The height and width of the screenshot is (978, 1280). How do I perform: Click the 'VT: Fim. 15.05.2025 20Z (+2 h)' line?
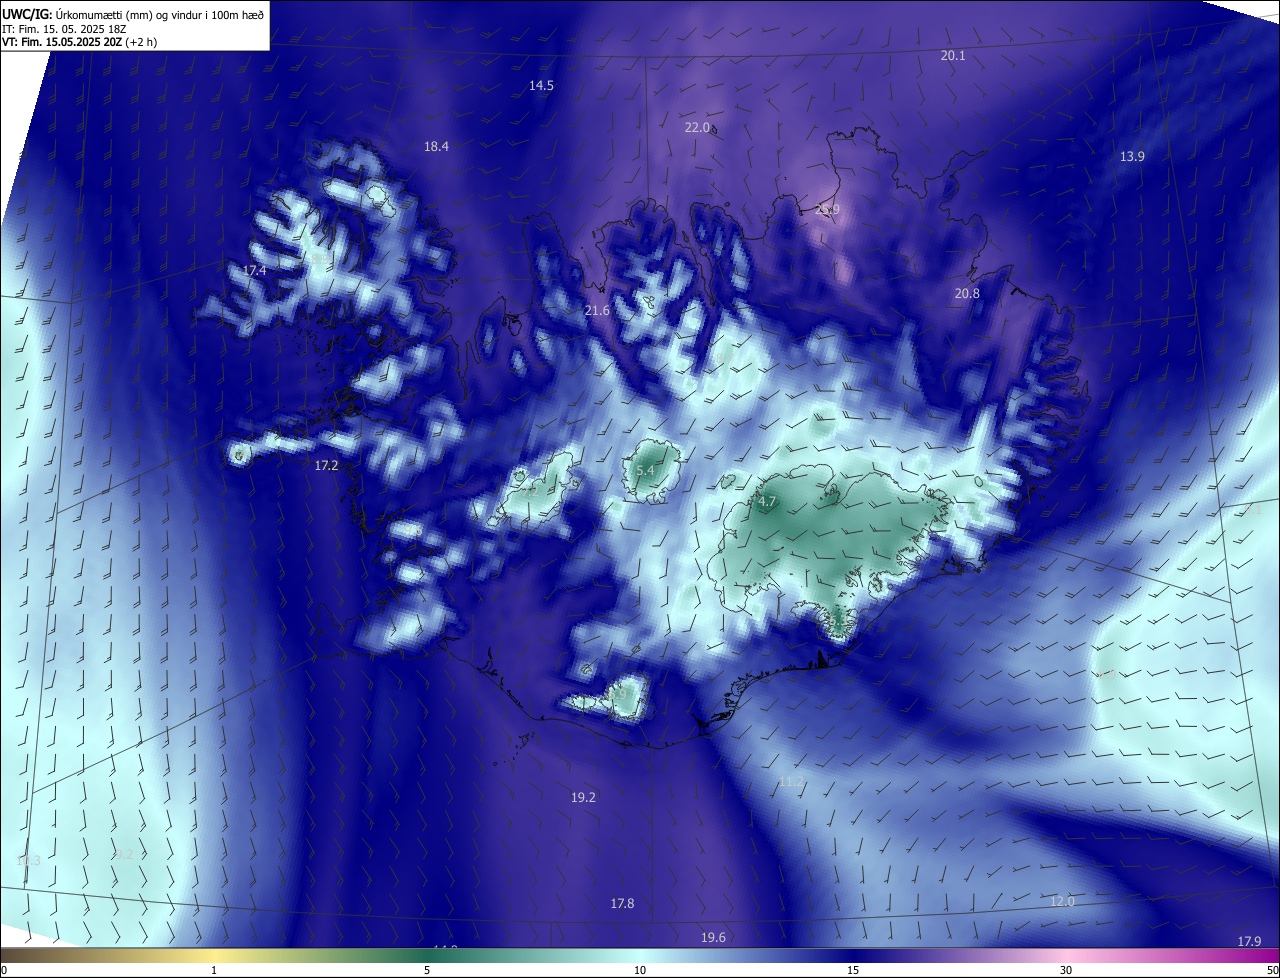79,42
